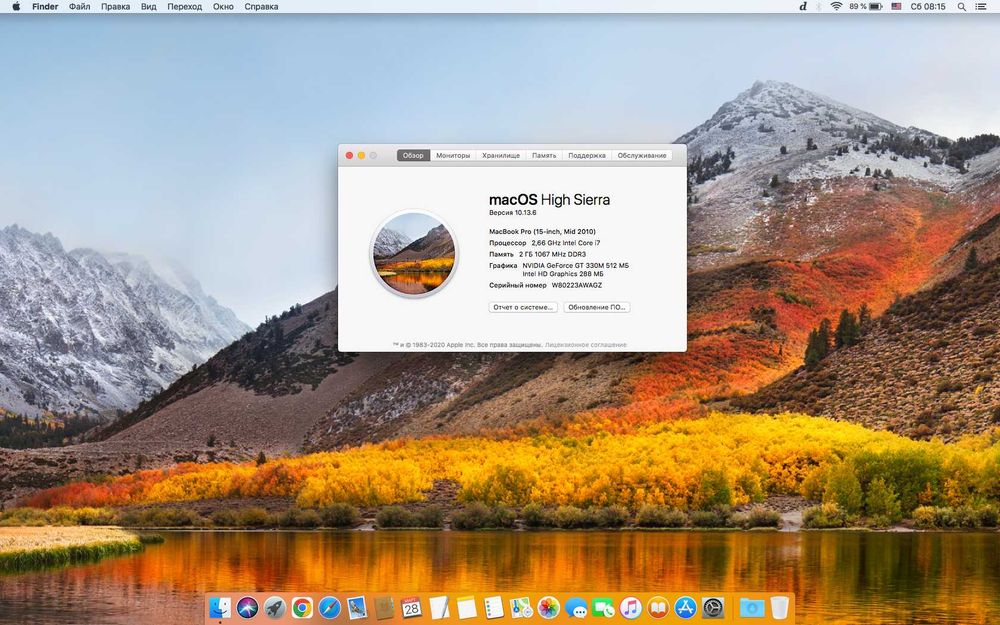Open Calendar showing 28 in Dock
Image resolution: width=1000 pixels, height=625 pixels.
pyautogui.click(x=411, y=608)
